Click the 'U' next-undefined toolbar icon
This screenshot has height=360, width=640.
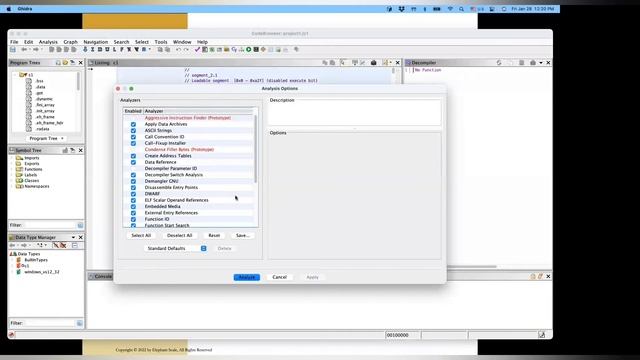(x=107, y=50)
